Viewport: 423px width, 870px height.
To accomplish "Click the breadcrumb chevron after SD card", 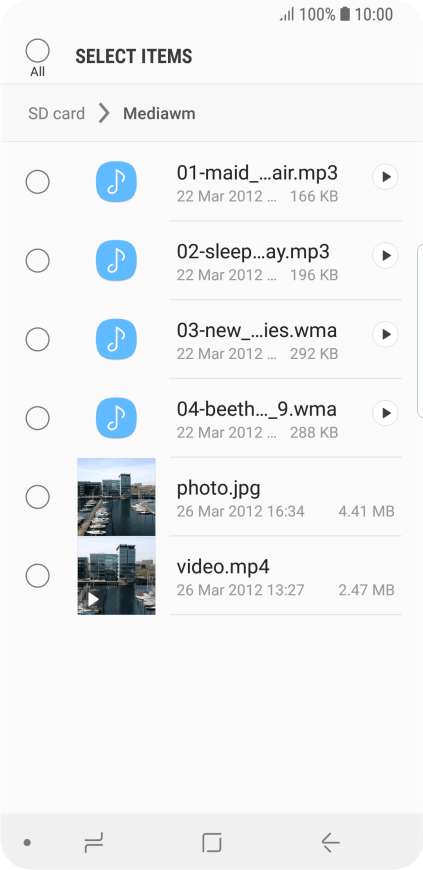I will 104,114.
